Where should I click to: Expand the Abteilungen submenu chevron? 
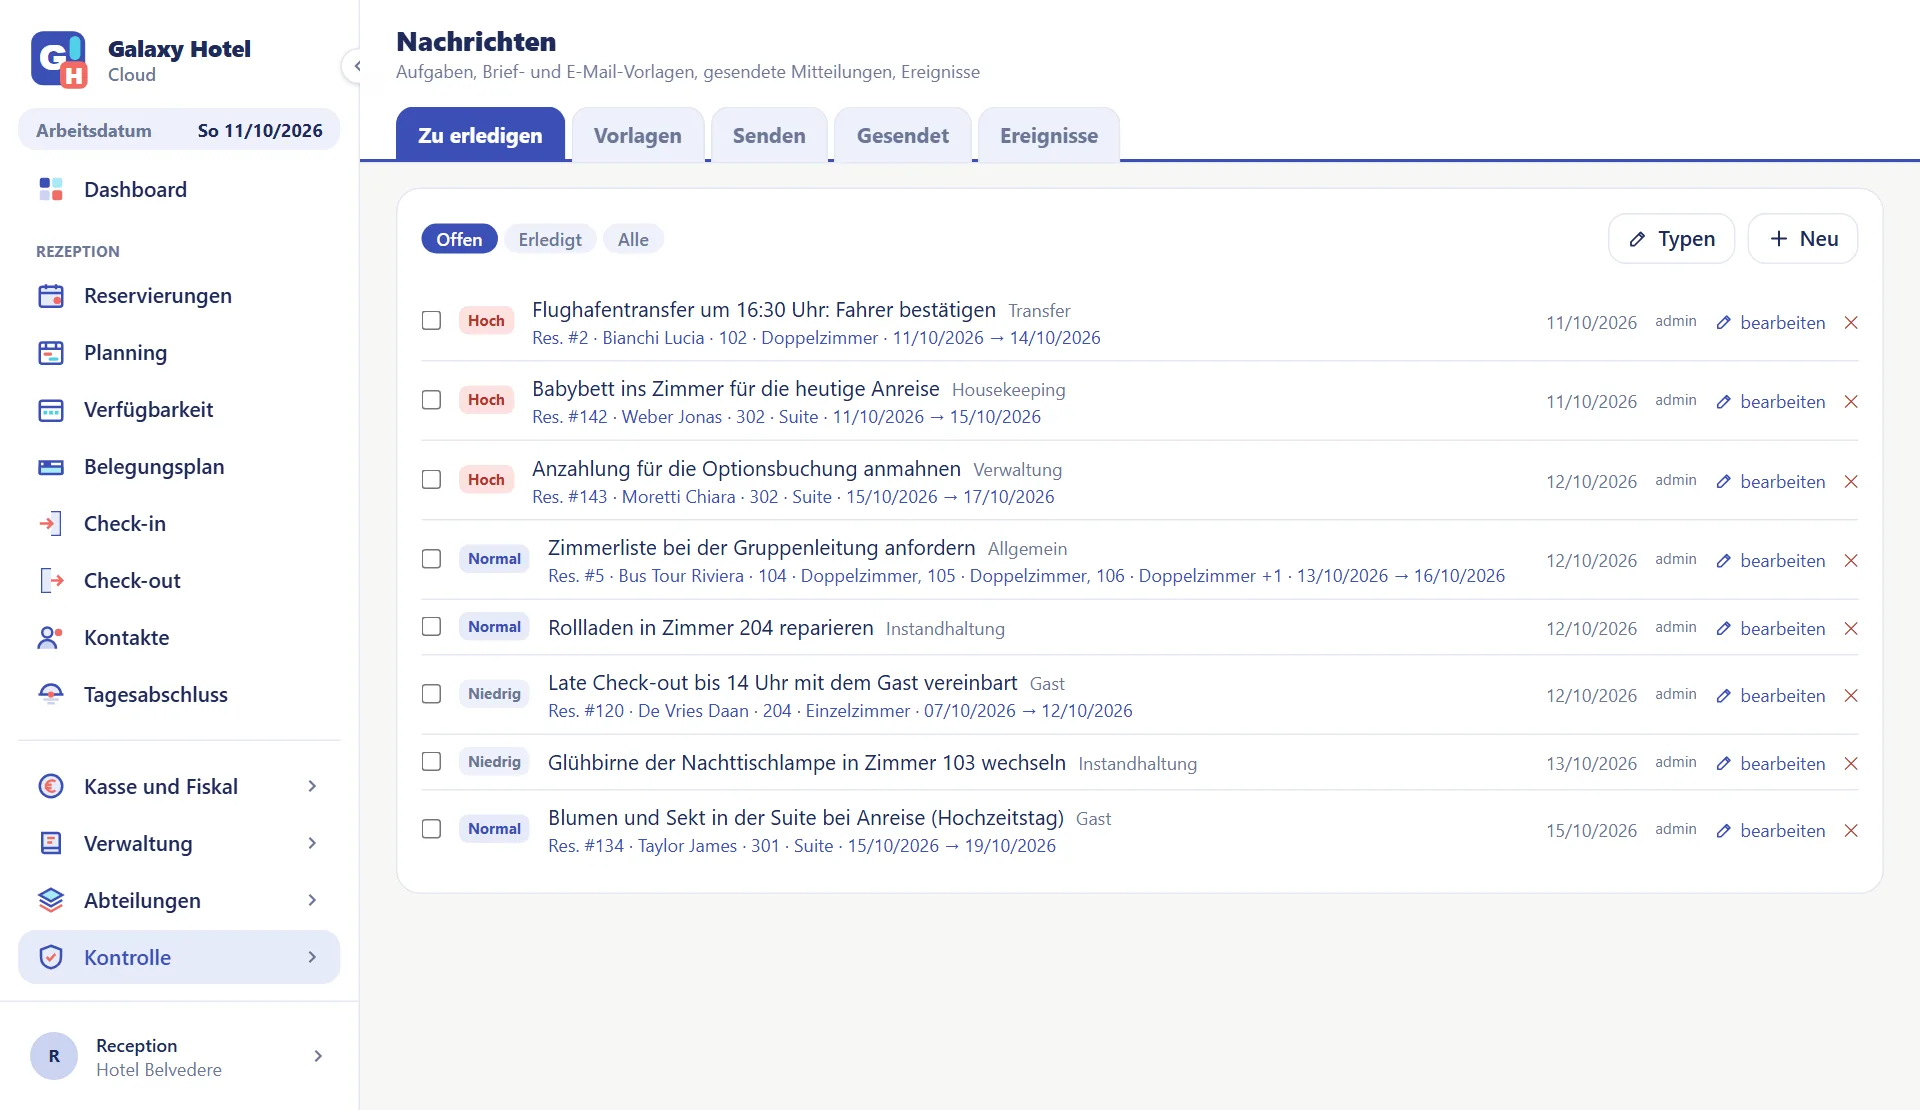(x=312, y=901)
